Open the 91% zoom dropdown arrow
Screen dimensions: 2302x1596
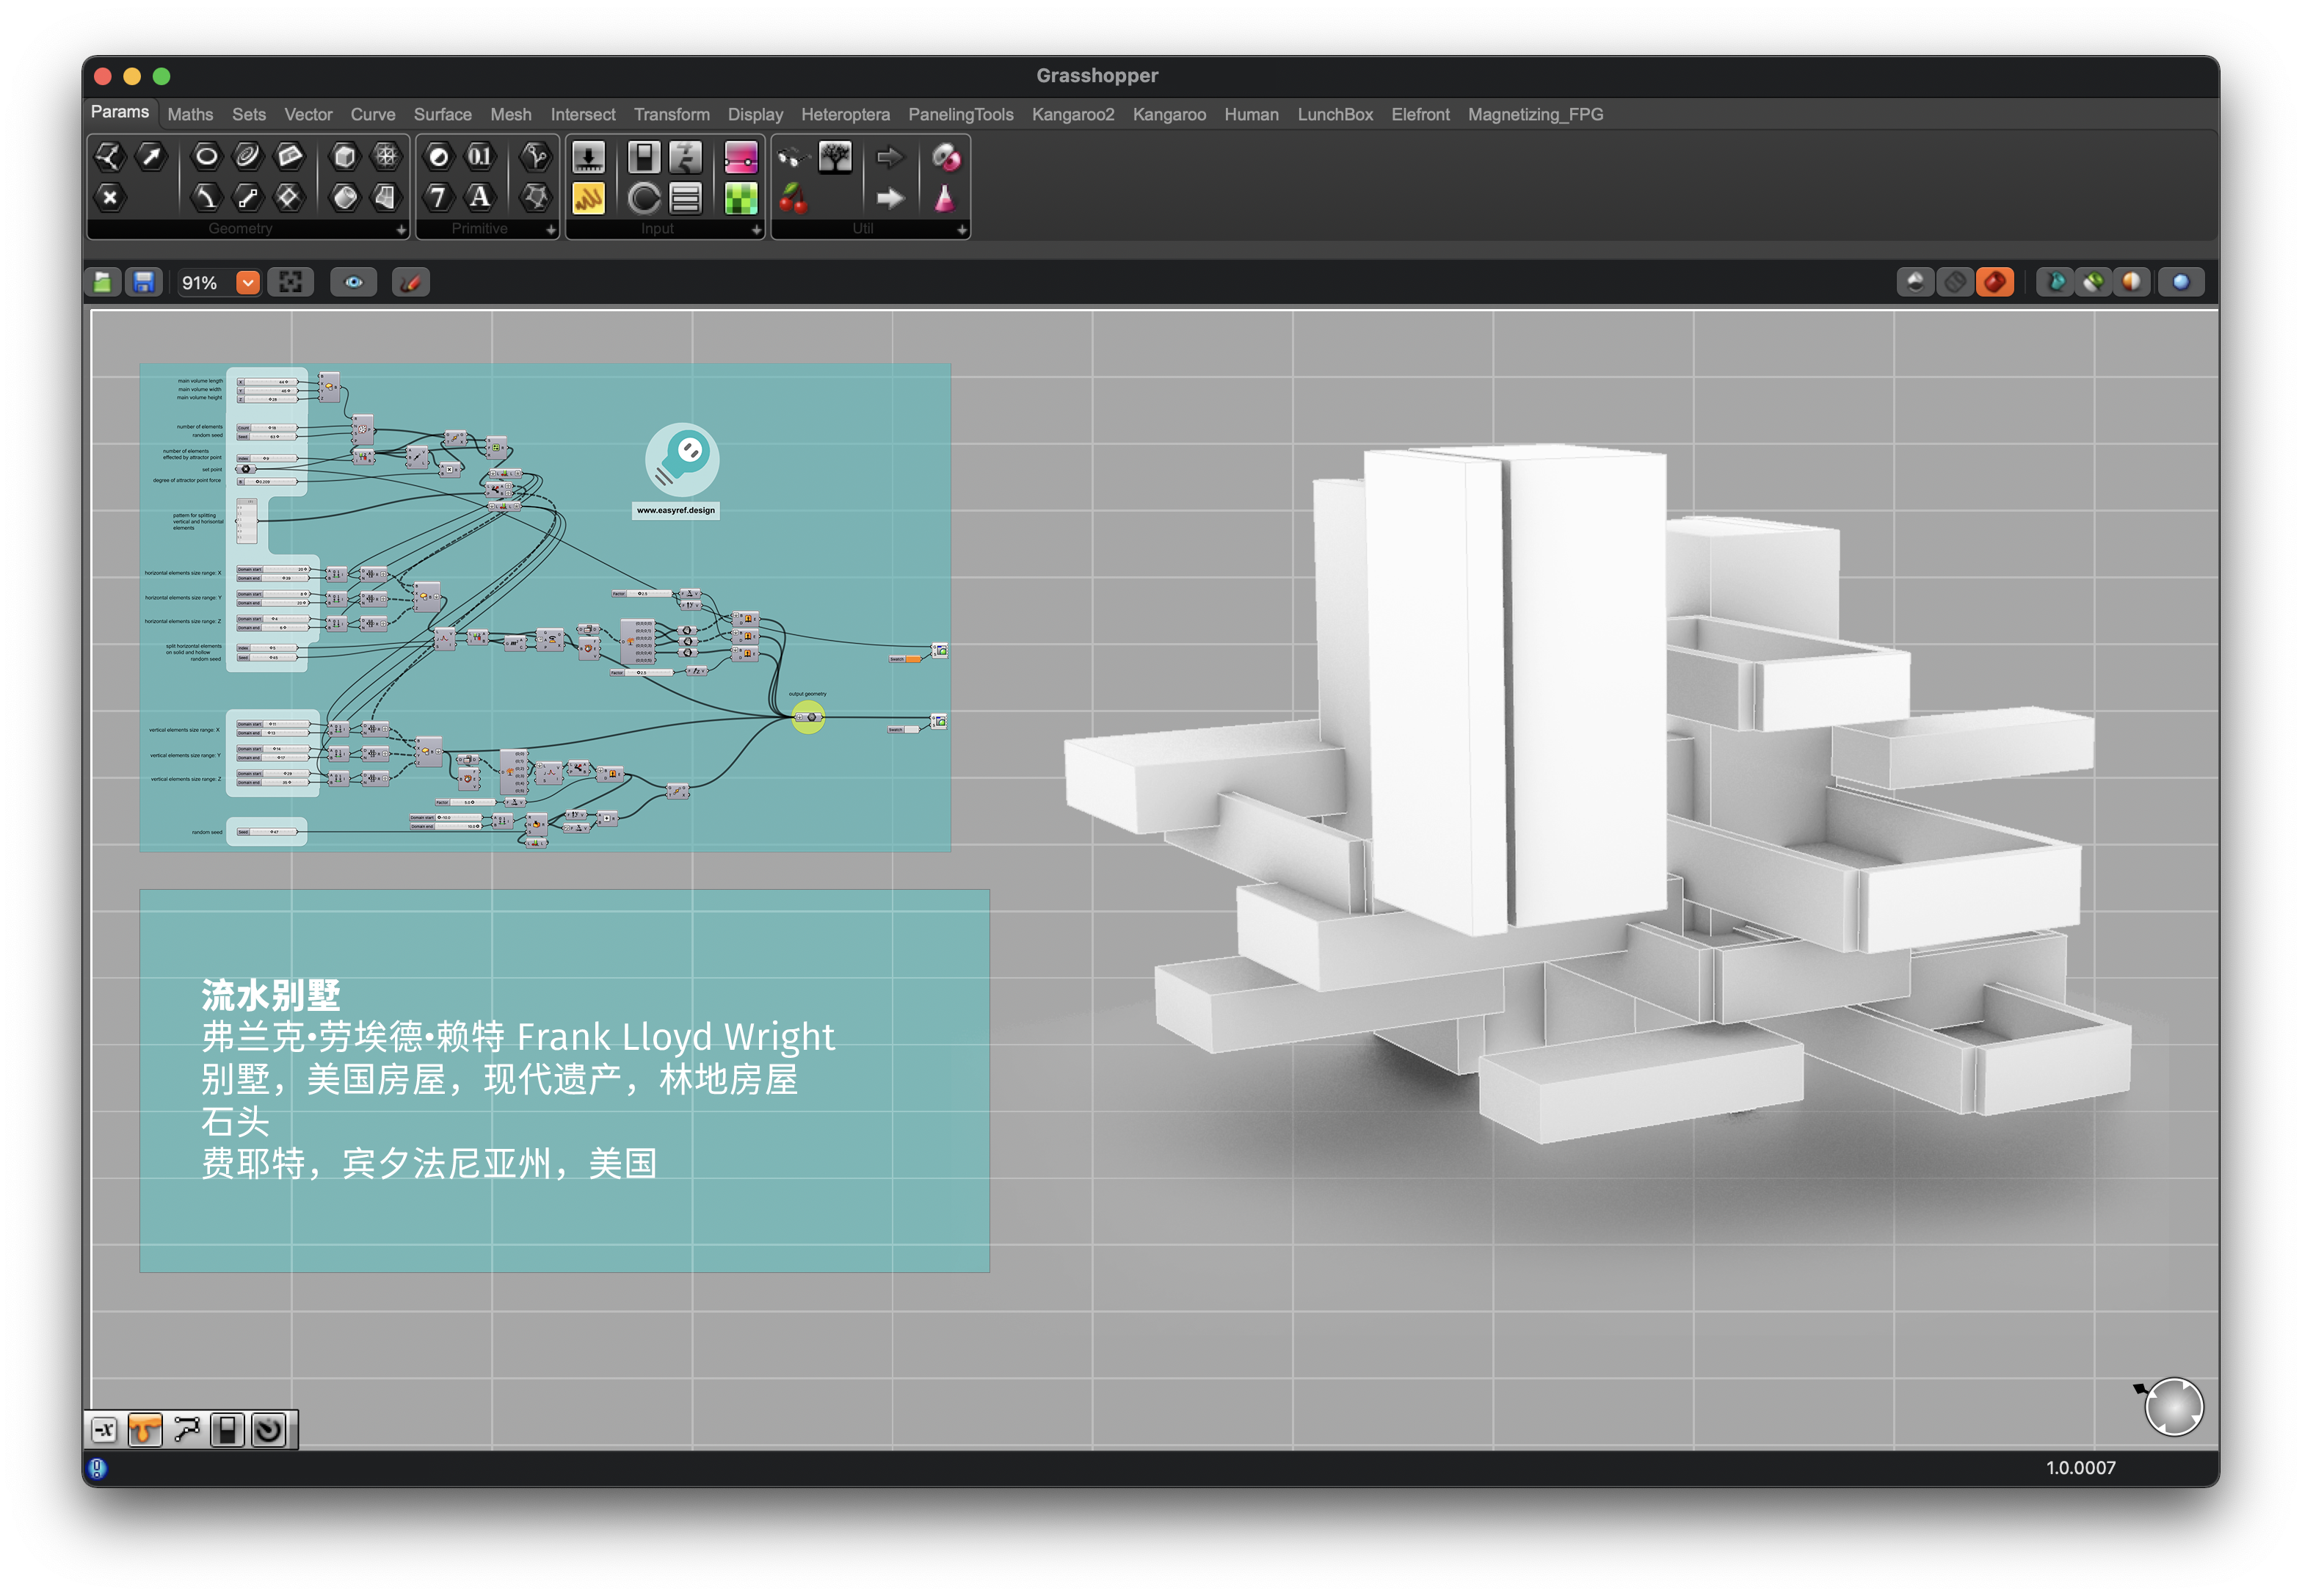[x=247, y=283]
